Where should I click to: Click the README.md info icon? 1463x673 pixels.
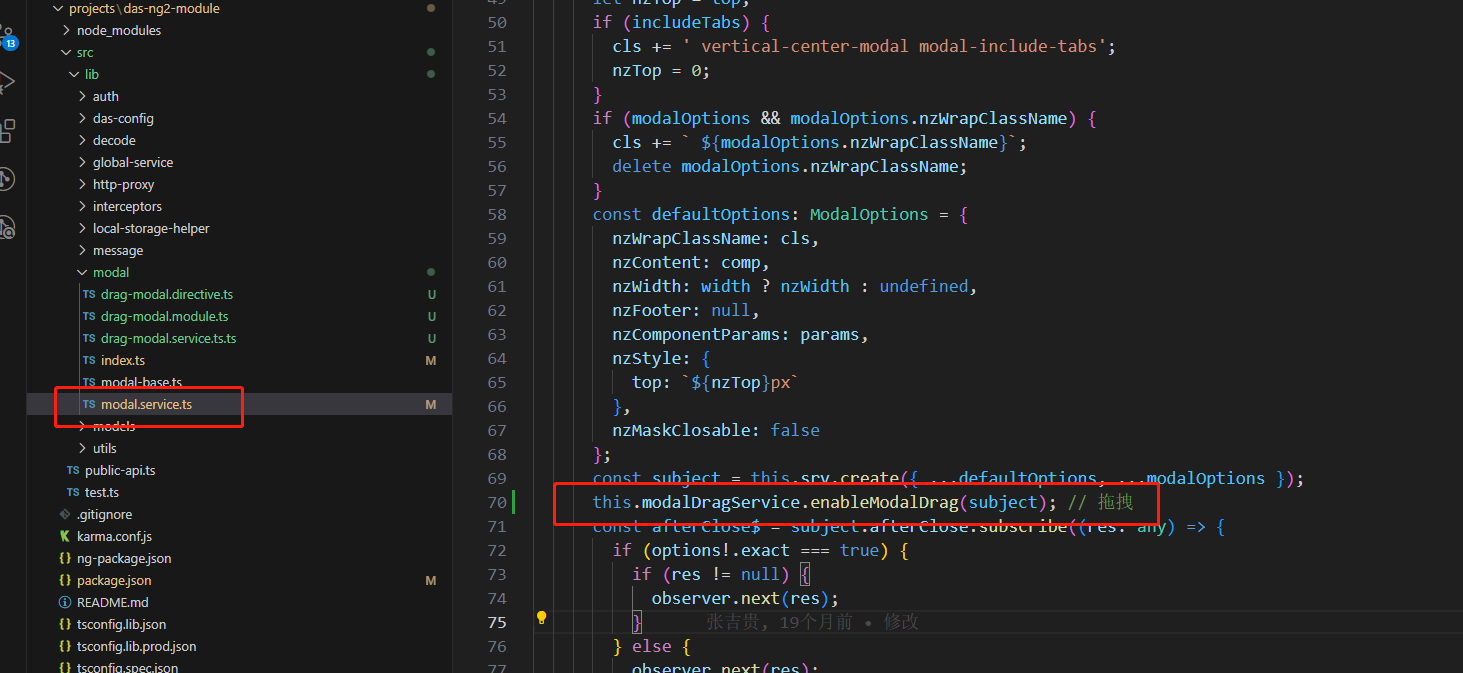65,602
